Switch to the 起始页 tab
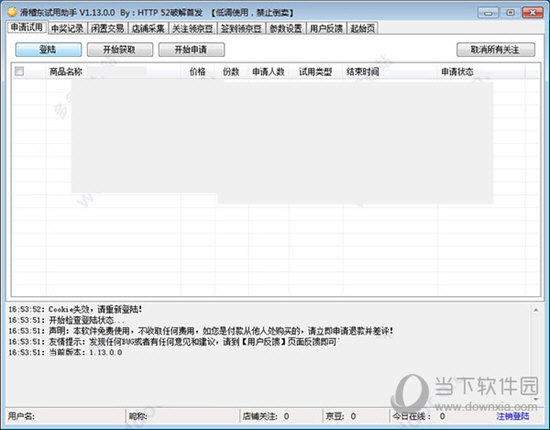Image resolution: width=550 pixels, height=430 pixels. pos(362,28)
